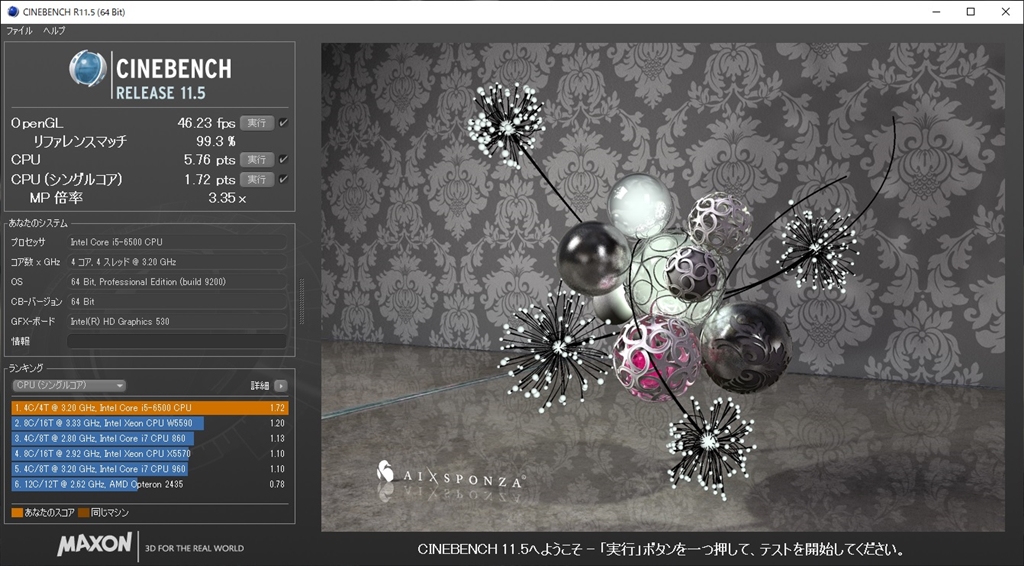Click the 情報 input field
Viewport: 1024px width, 566px height.
coord(177,341)
